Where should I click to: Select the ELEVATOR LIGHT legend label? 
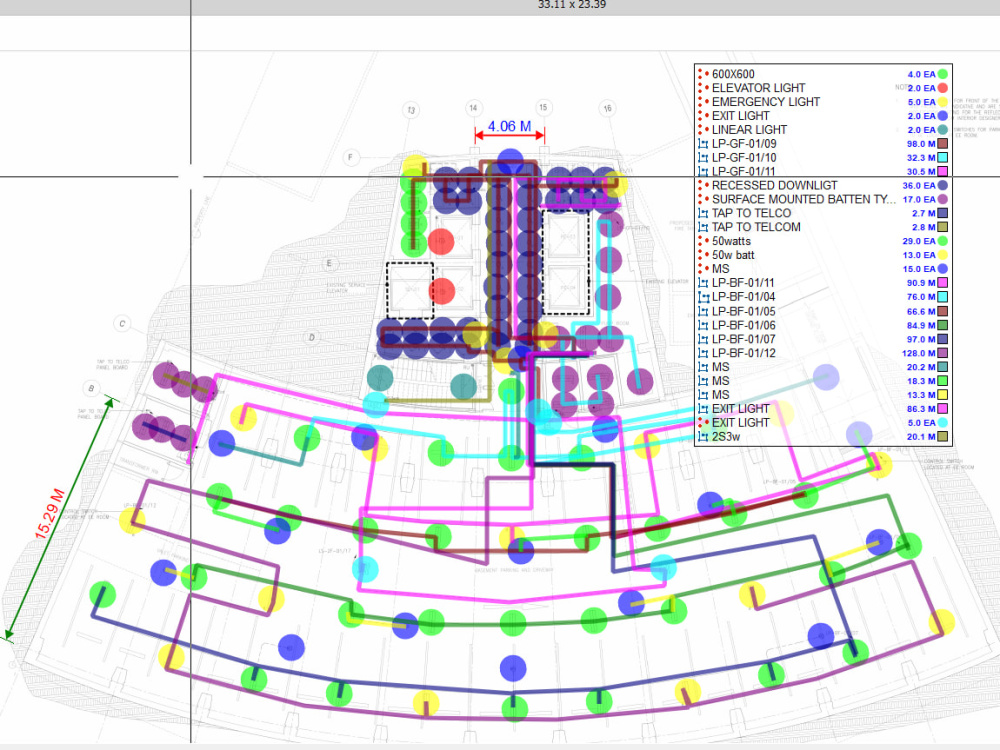point(758,88)
